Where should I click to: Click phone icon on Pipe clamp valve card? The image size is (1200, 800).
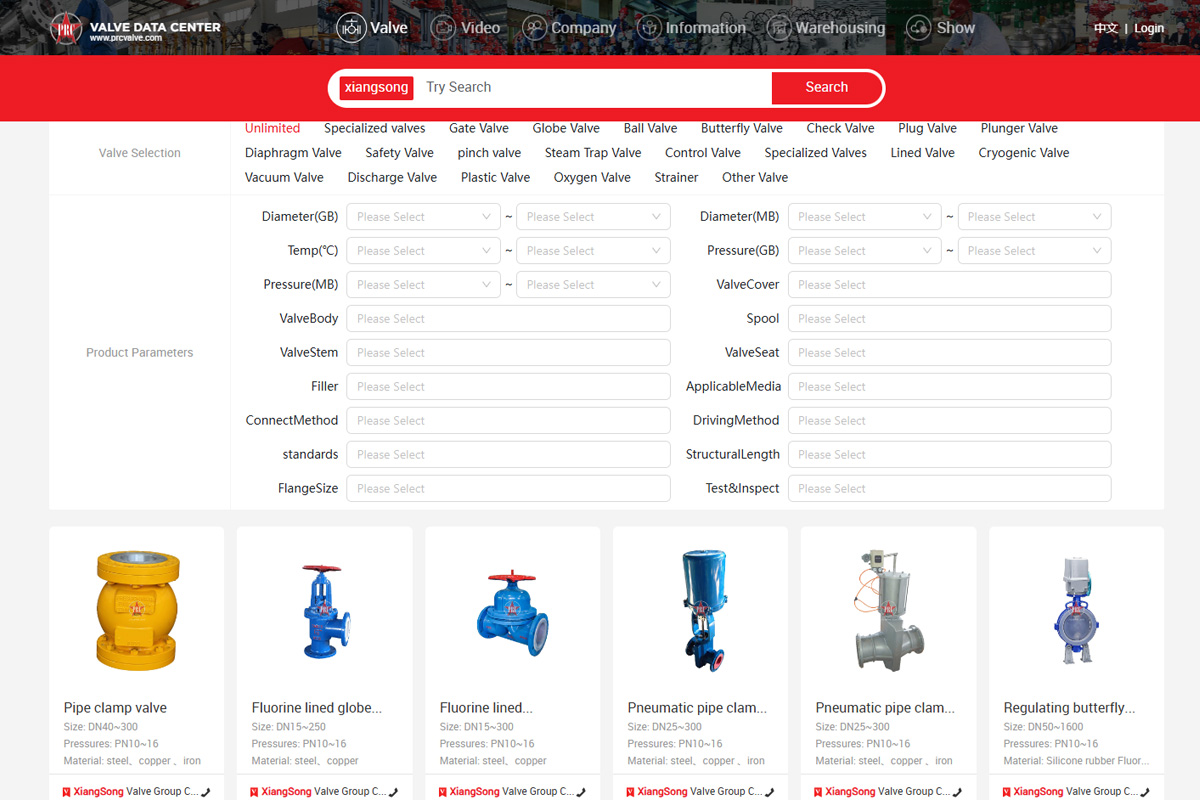[x=206, y=792]
